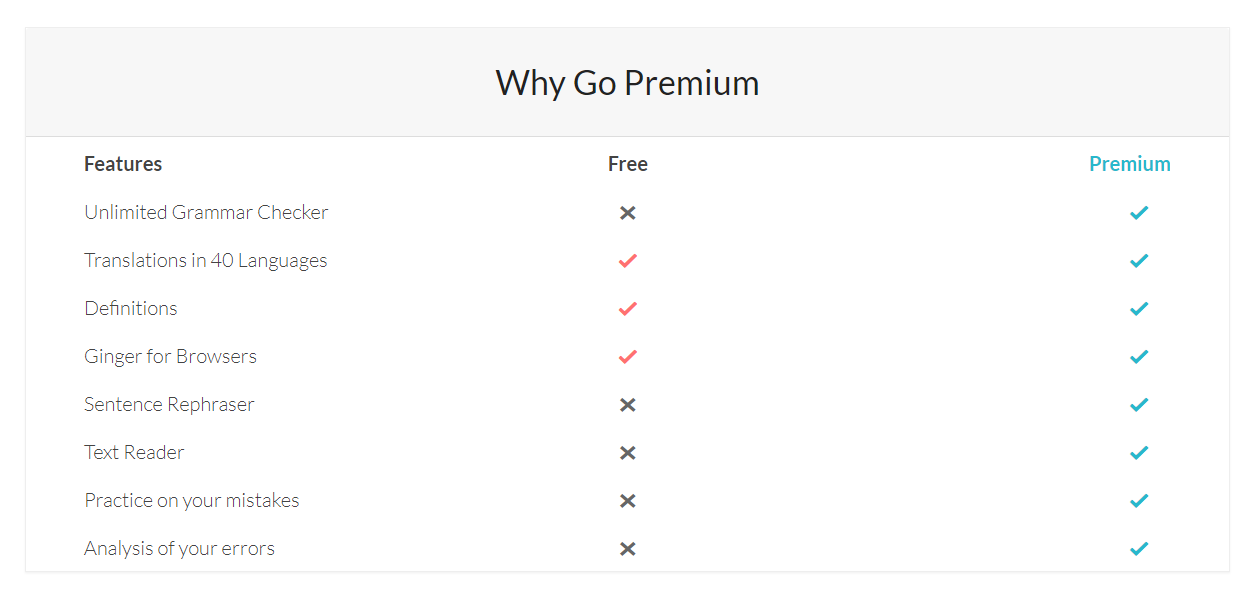Click Premium checkmark for Analysis of your errors
This screenshot has height=590, width=1257.
pyautogui.click(x=1139, y=549)
